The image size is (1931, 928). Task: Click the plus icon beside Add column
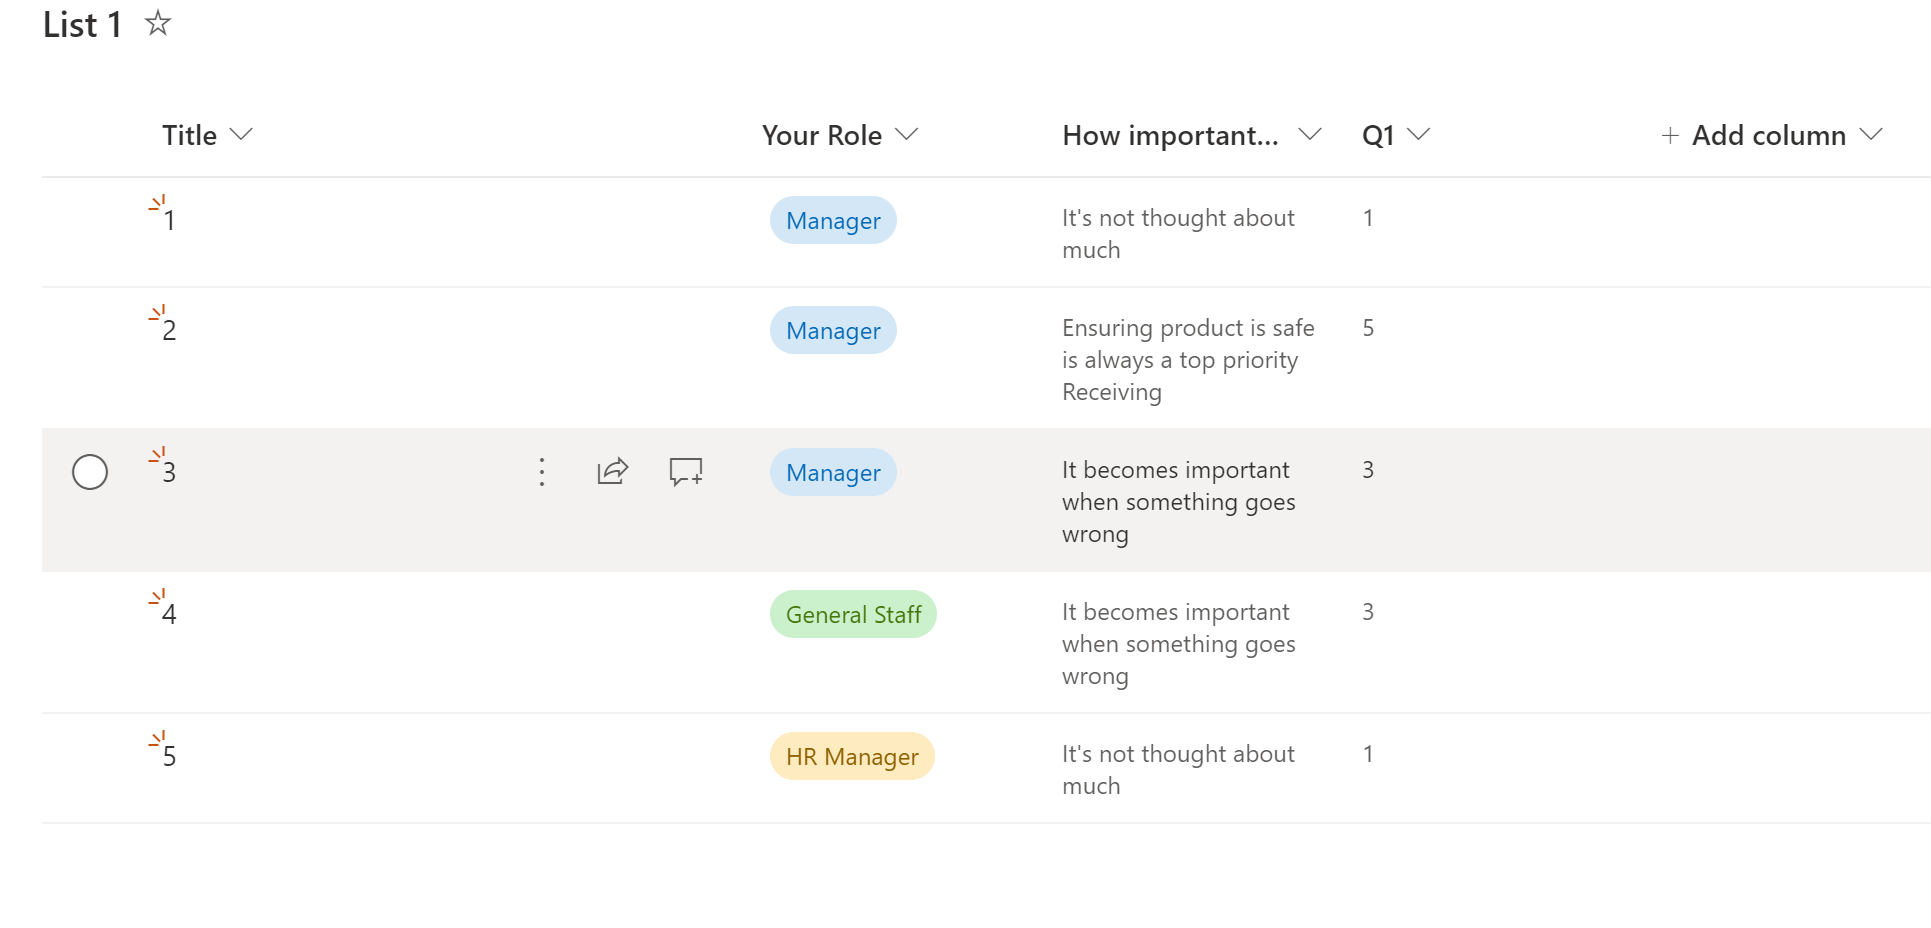1669,135
